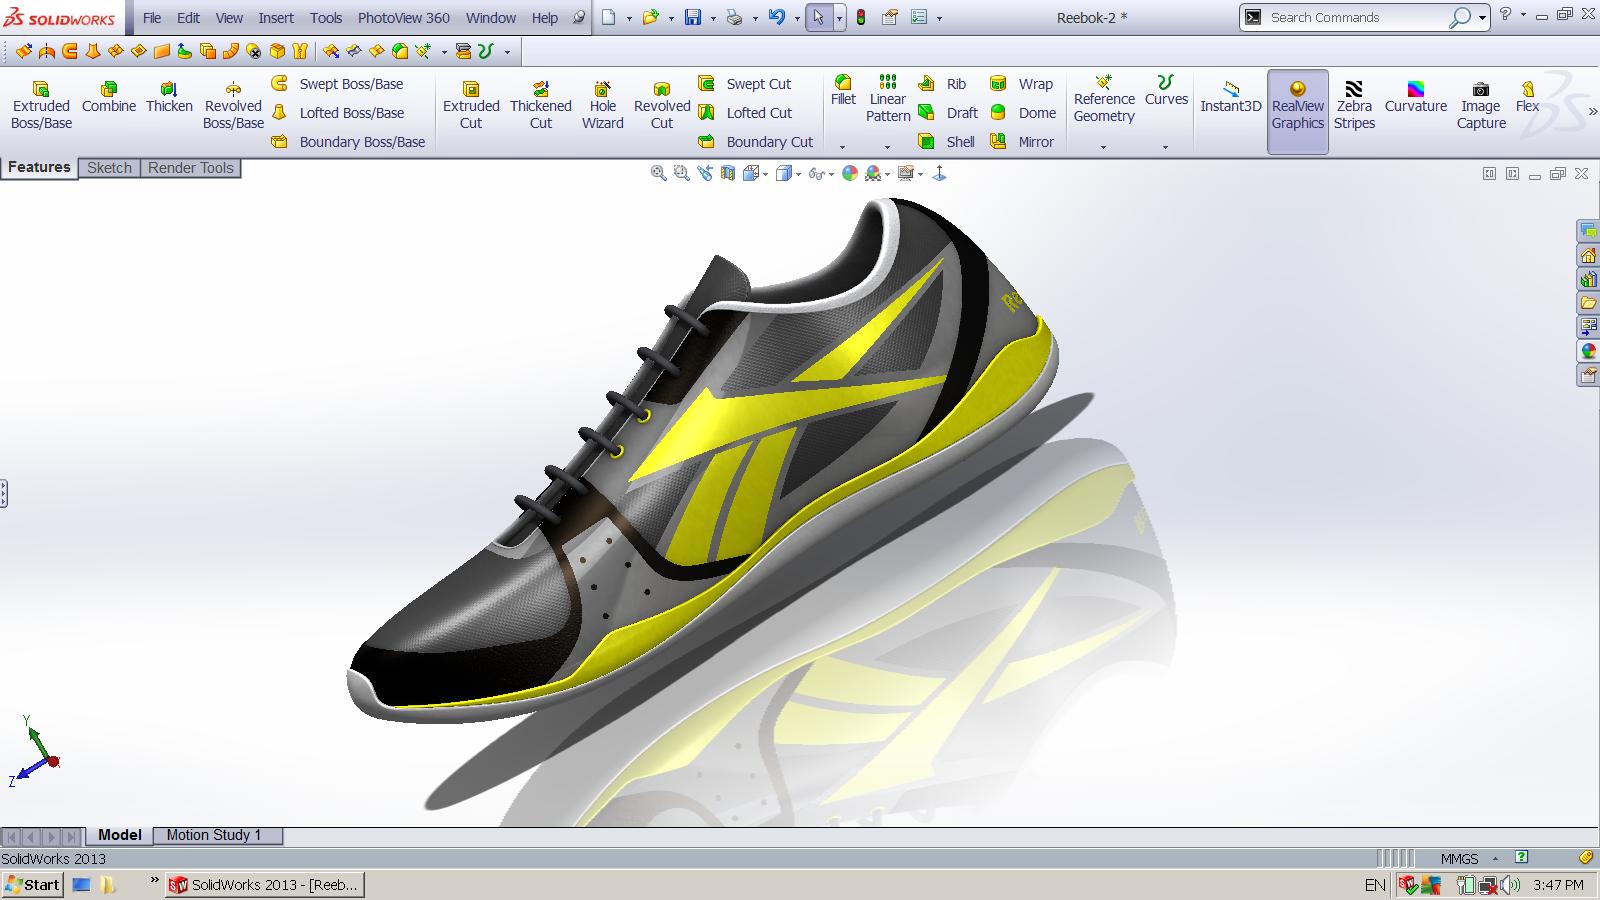
Task: Click the Edit Appearance color ball
Action: (x=850, y=173)
